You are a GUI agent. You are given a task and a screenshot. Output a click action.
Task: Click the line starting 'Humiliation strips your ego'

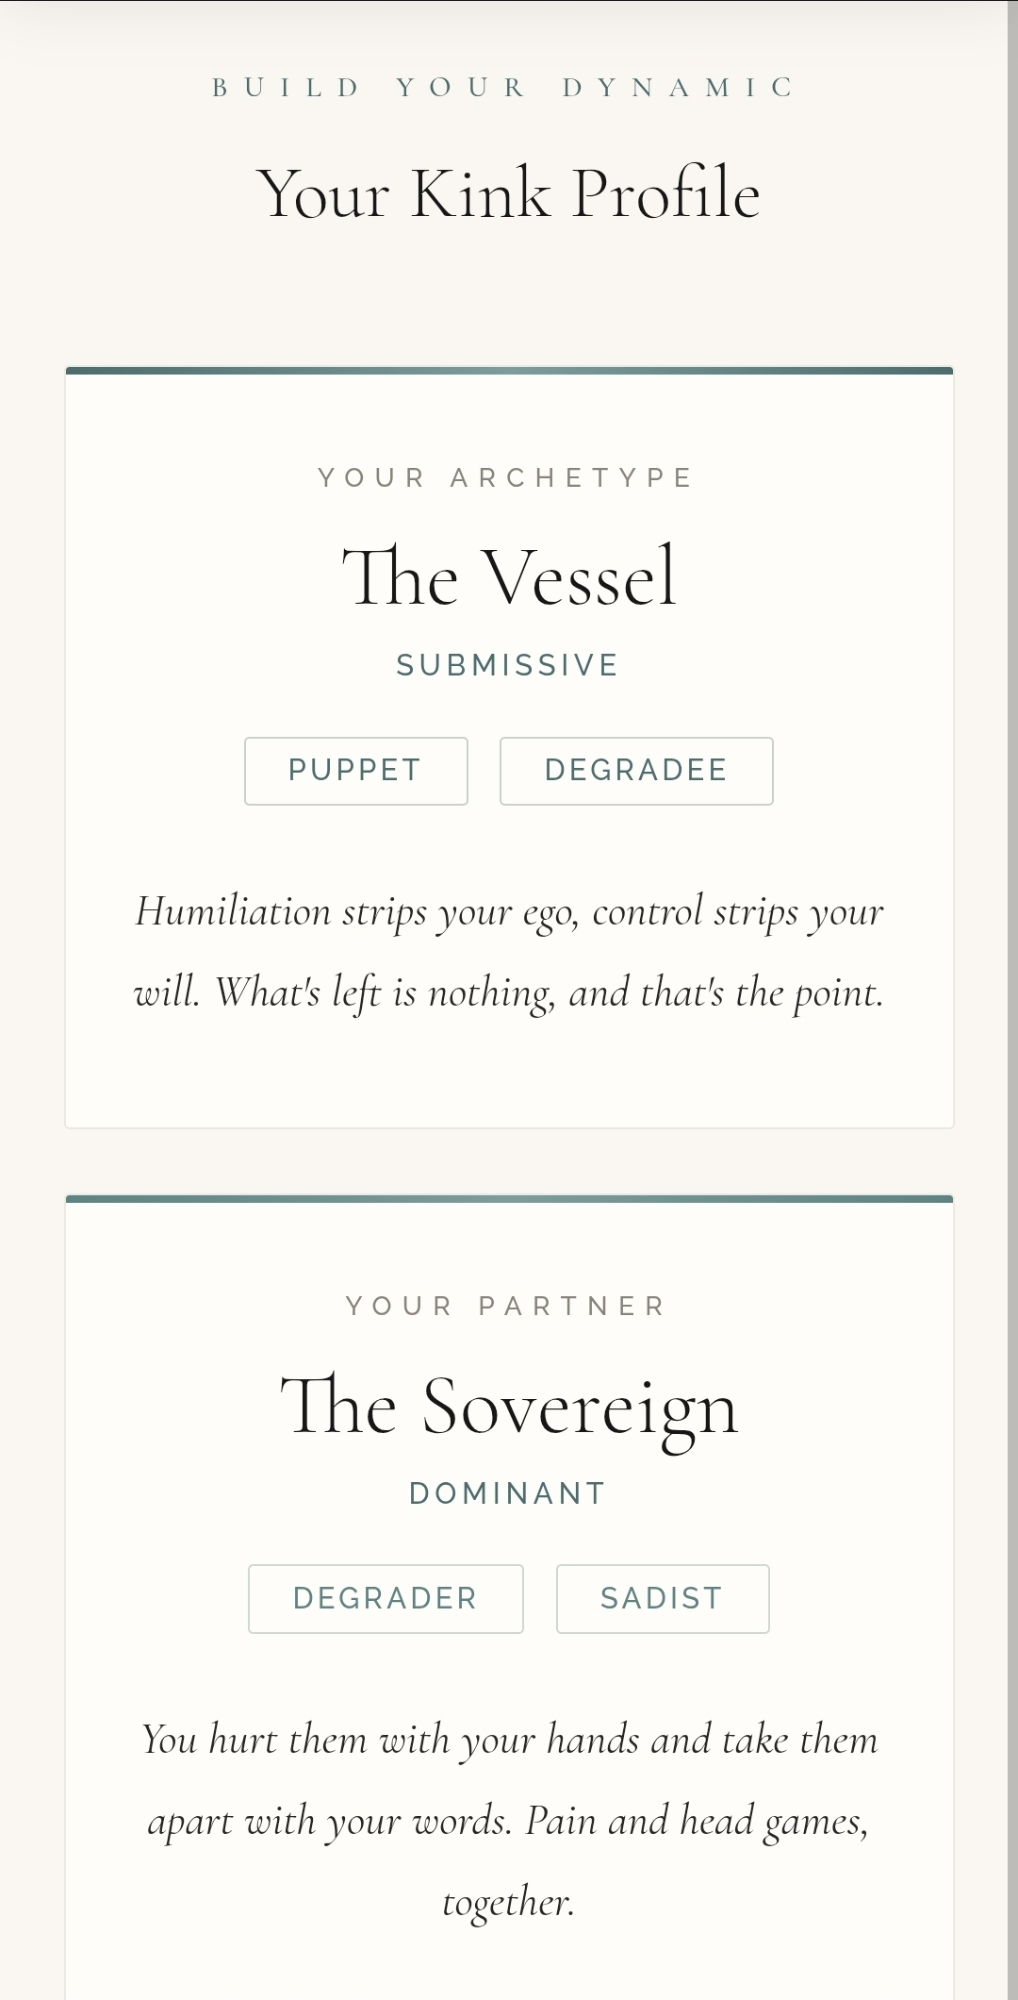509,912
